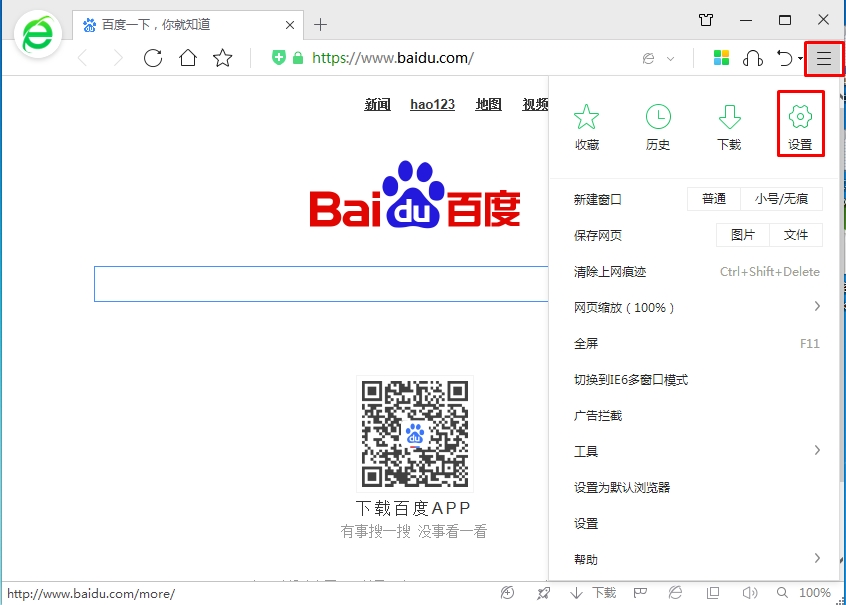Reload the Baidu page with refresh icon
The width and height of the screenshot is (846, 605).
(152, 58)
